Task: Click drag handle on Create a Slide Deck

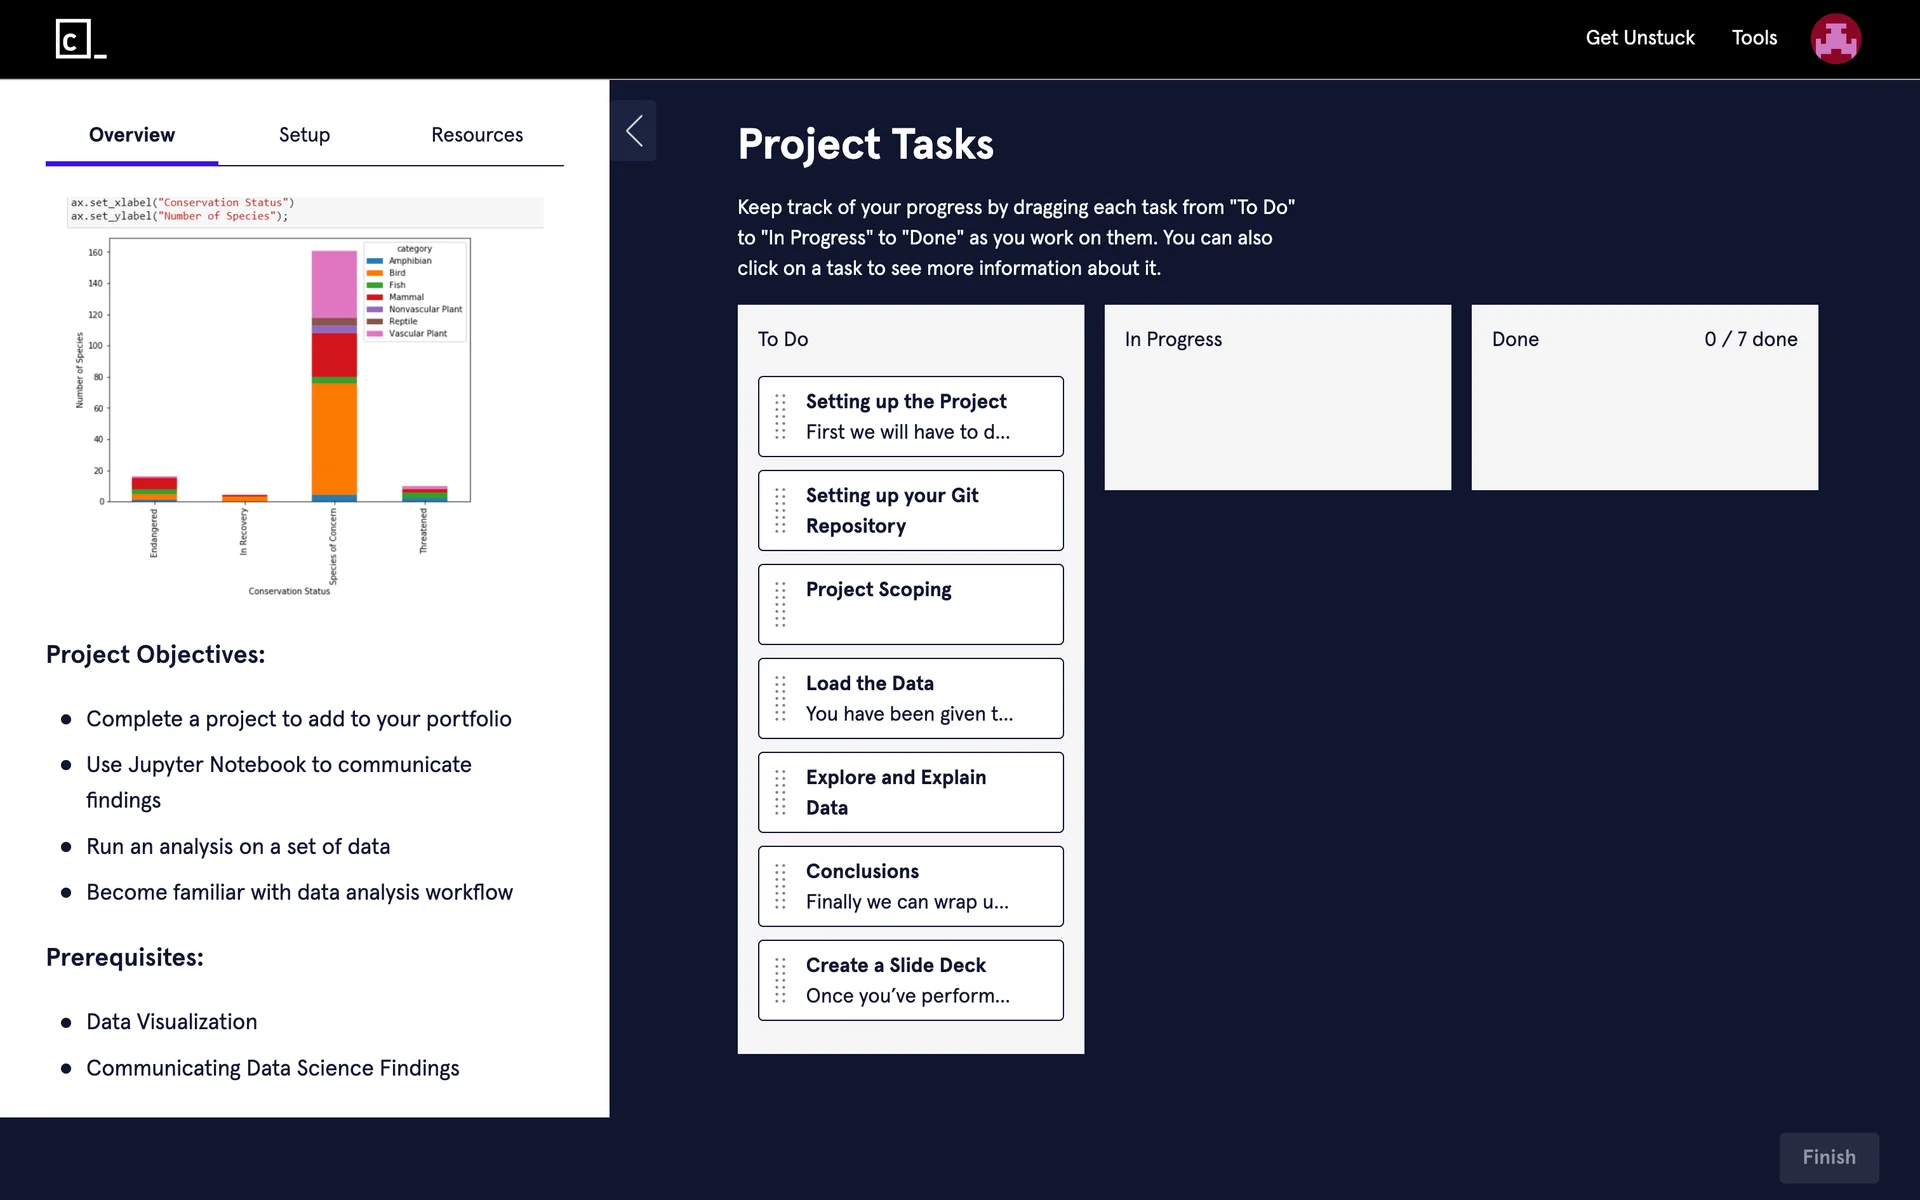Action: click(x=781, y=981)
